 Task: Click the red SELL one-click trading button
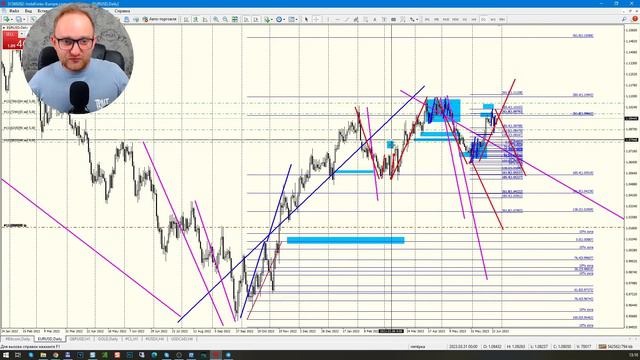point(13,40)
